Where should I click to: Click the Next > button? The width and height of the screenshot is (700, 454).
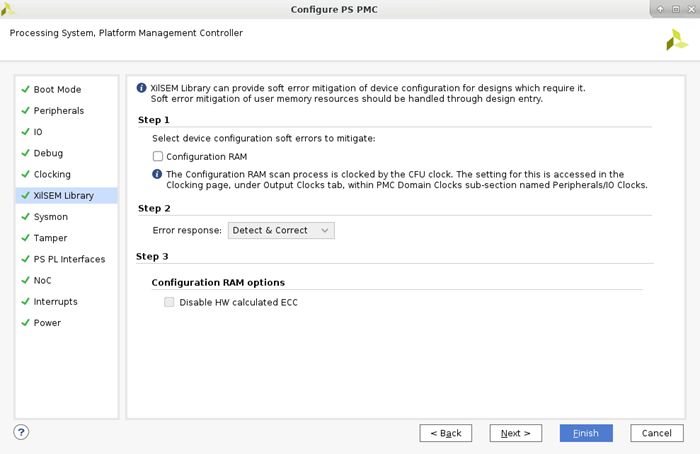[516, 433]
